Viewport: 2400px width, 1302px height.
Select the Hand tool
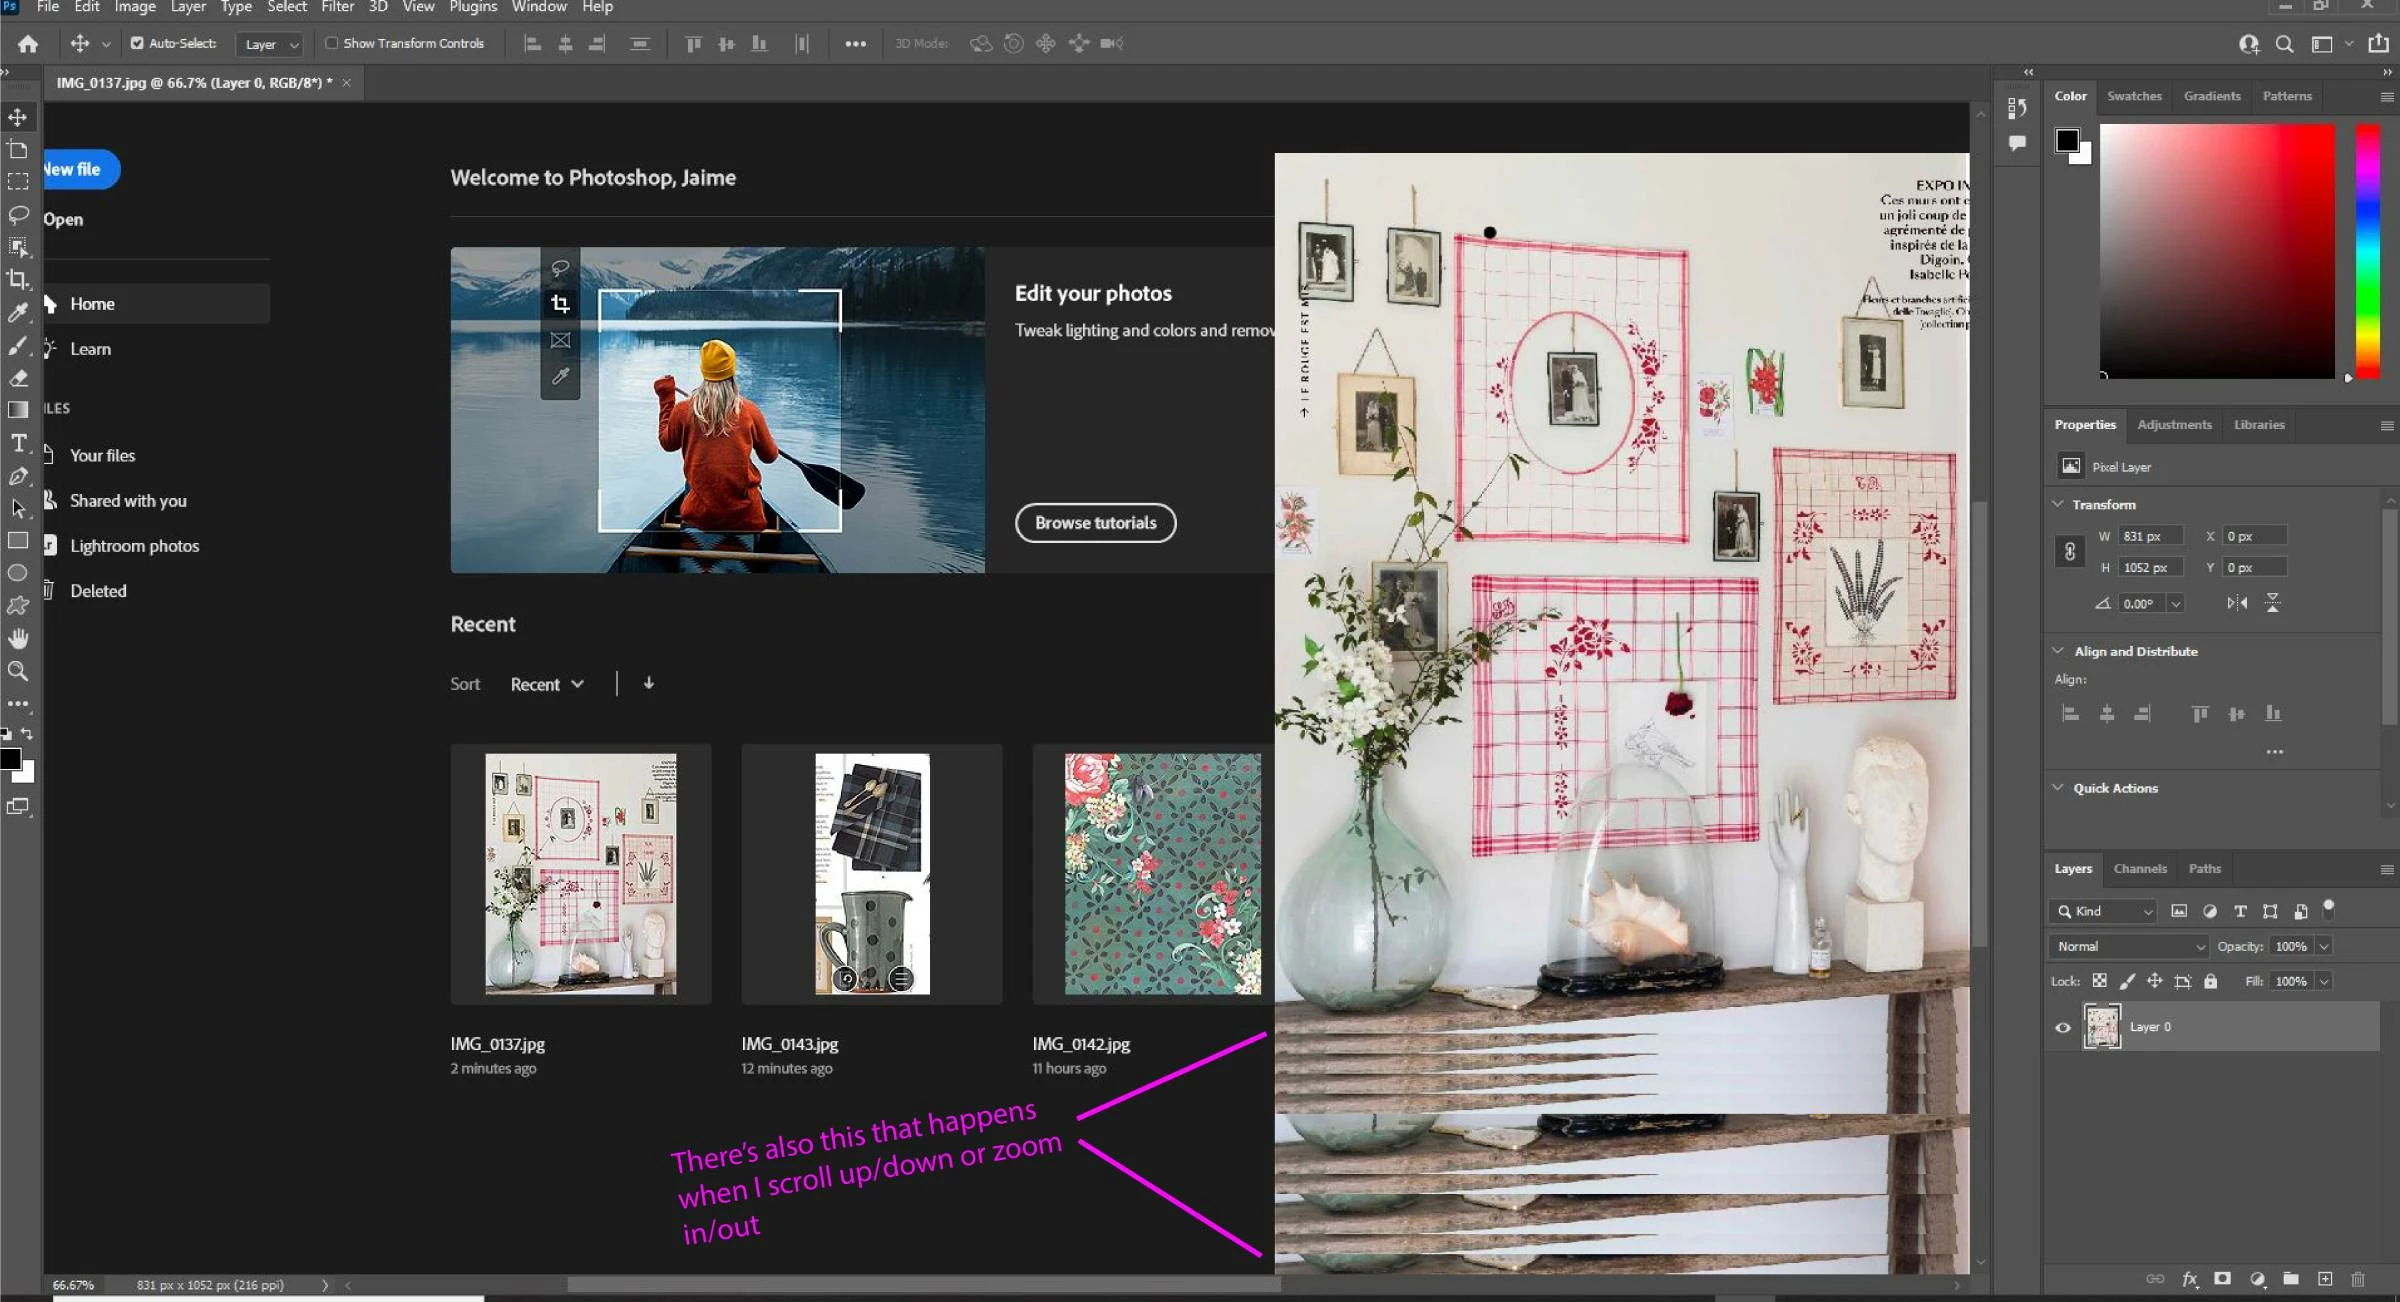18,638
